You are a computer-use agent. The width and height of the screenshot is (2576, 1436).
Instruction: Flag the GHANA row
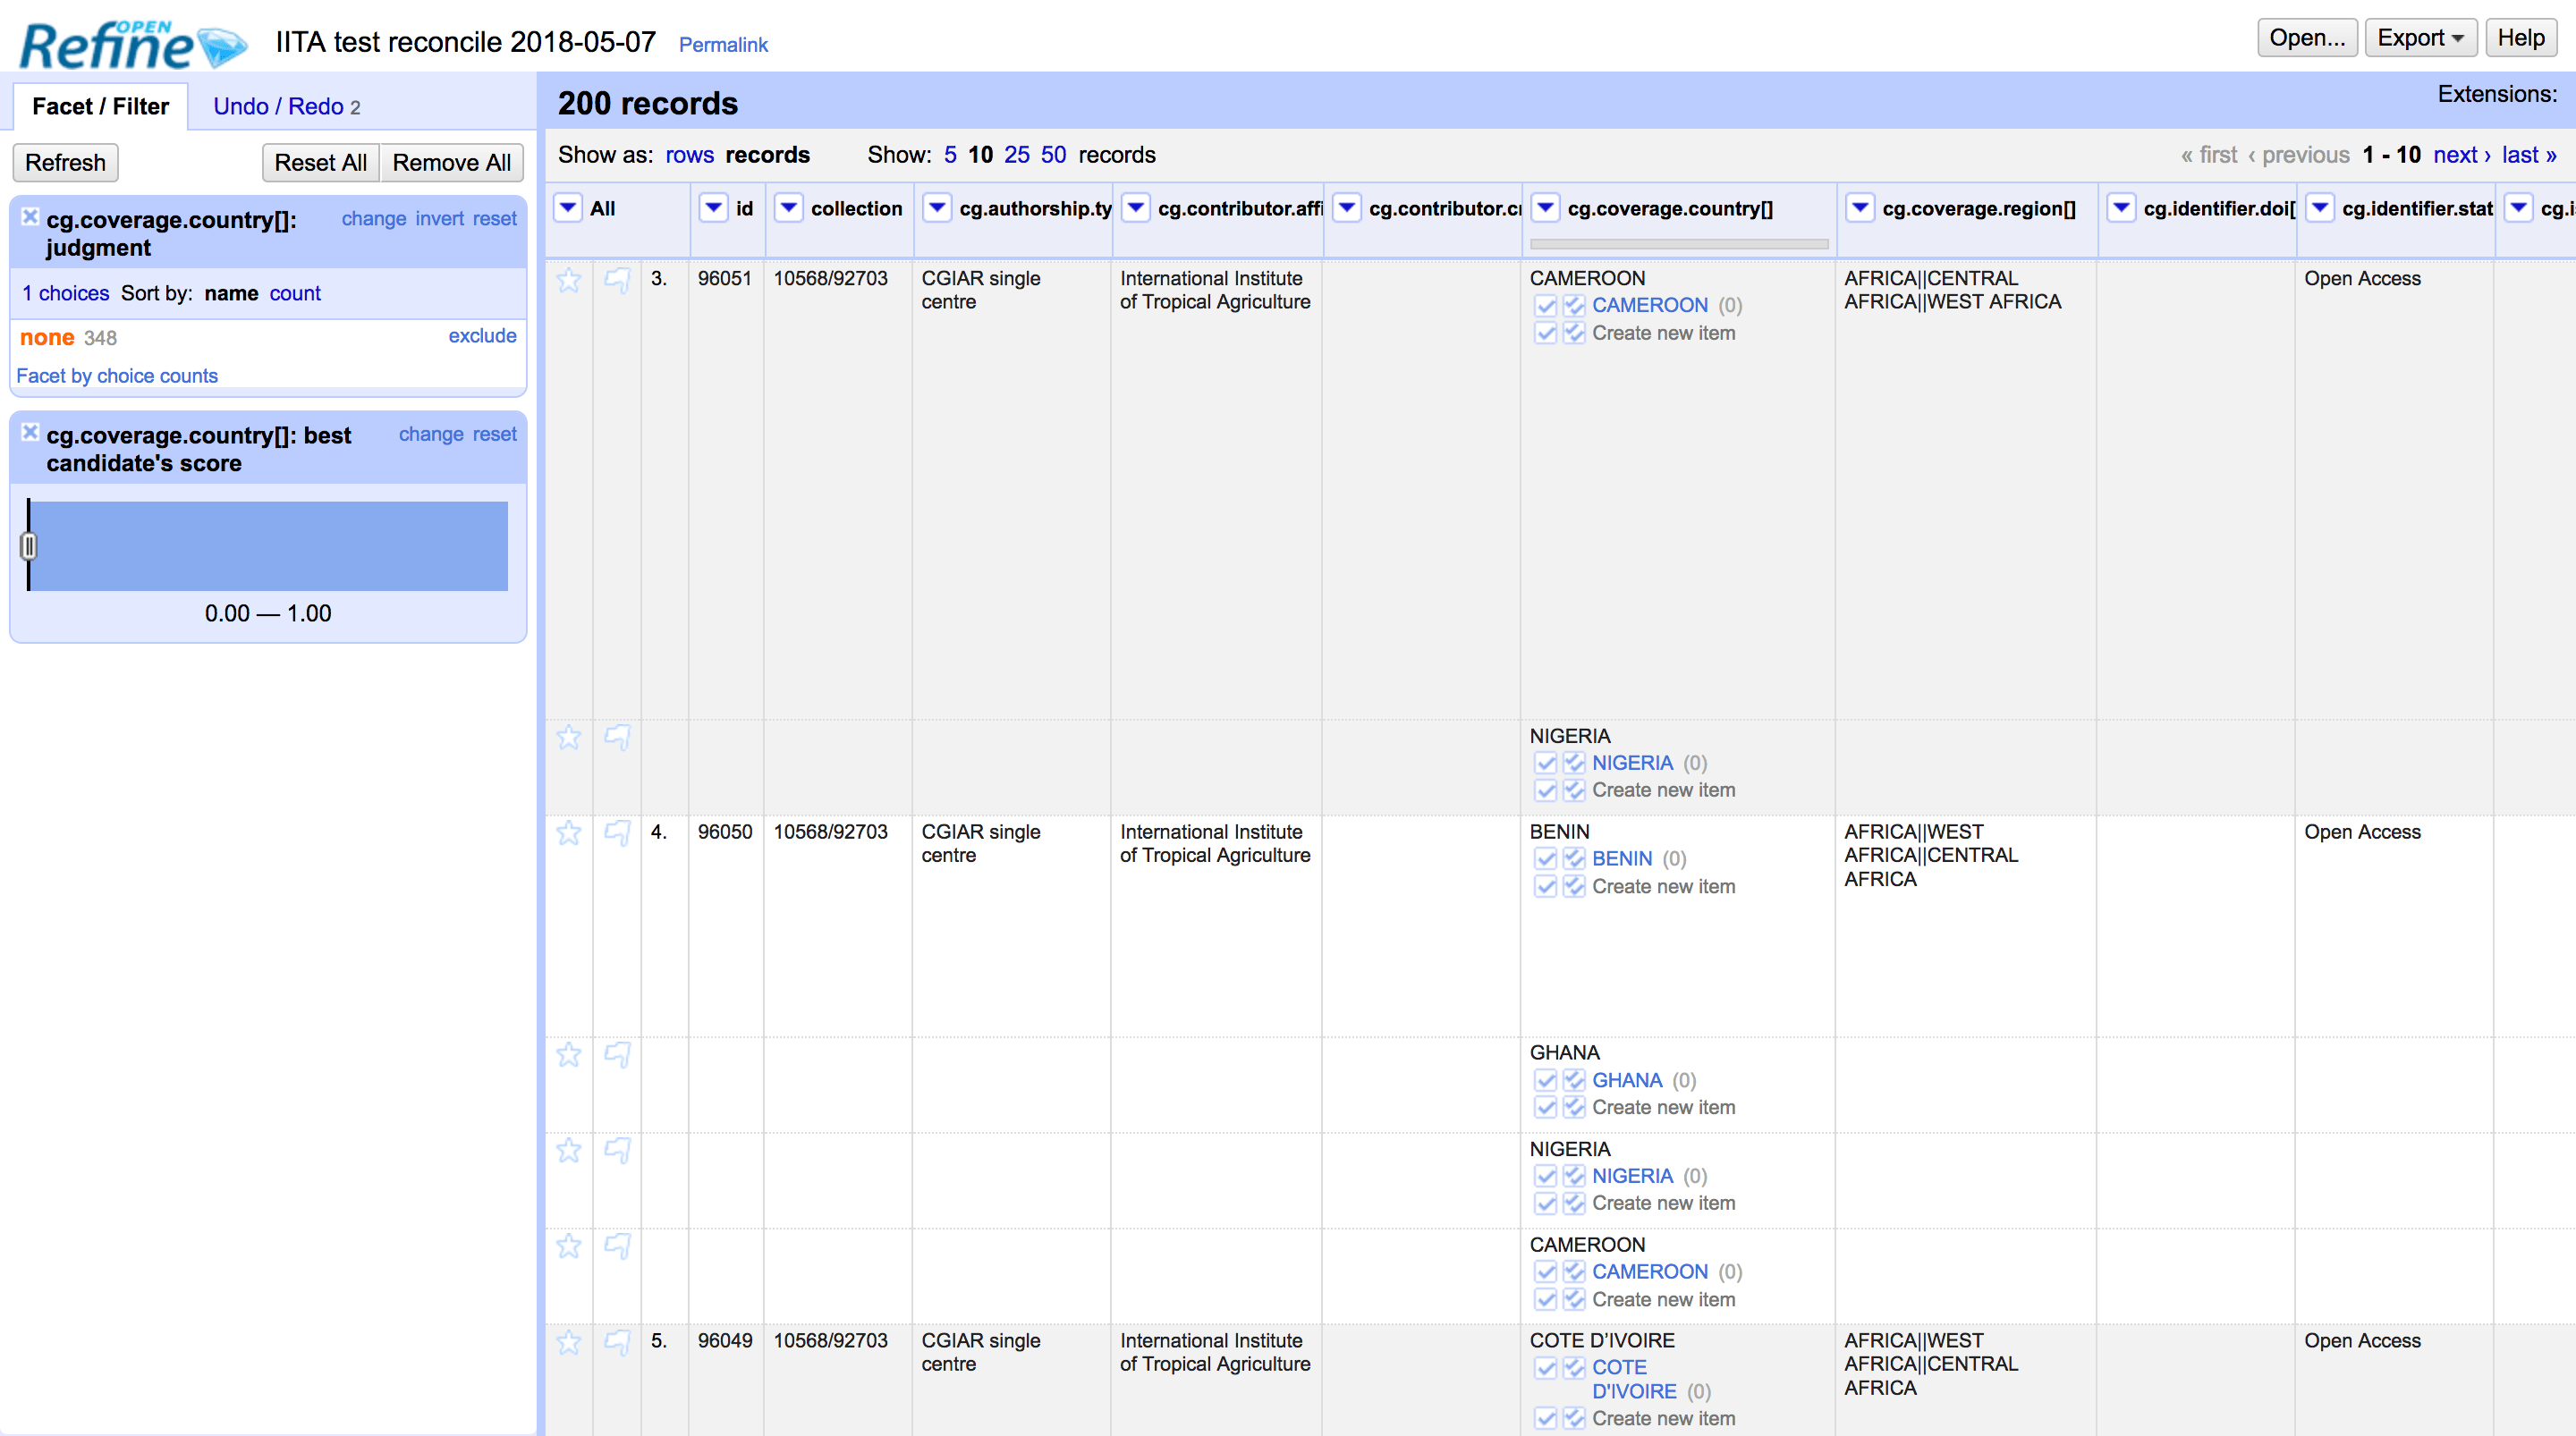pos(618,1055)
